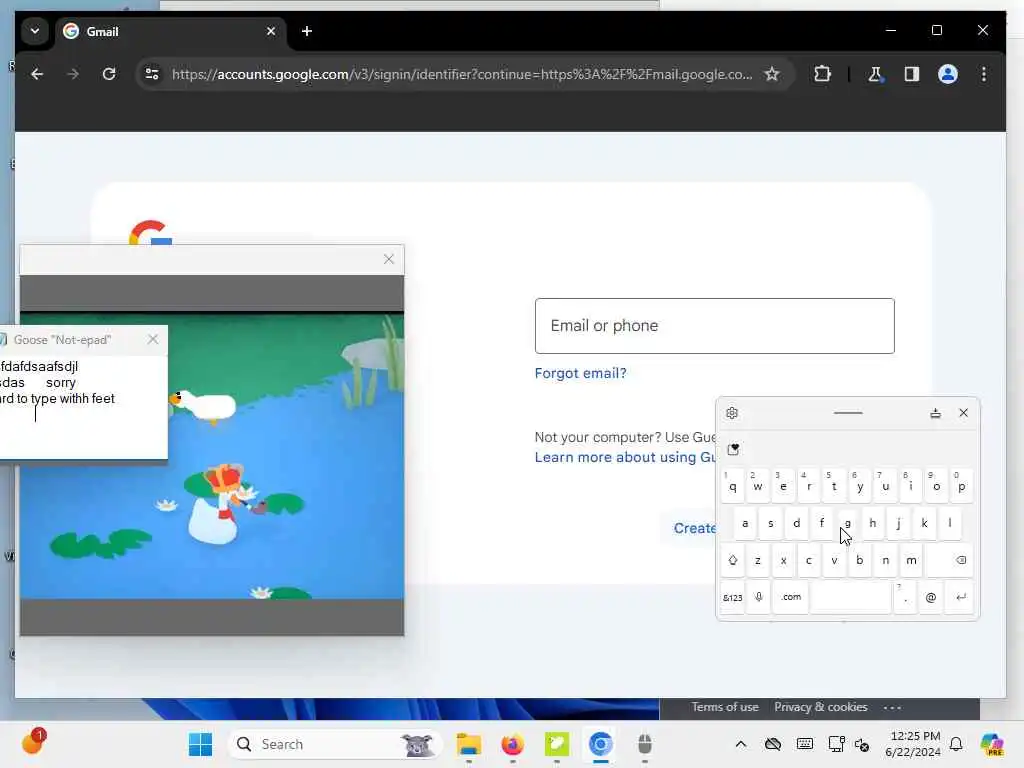Reload the Gmail sign-in page
Screen dimensions: 1024x768
coord(109,74)
